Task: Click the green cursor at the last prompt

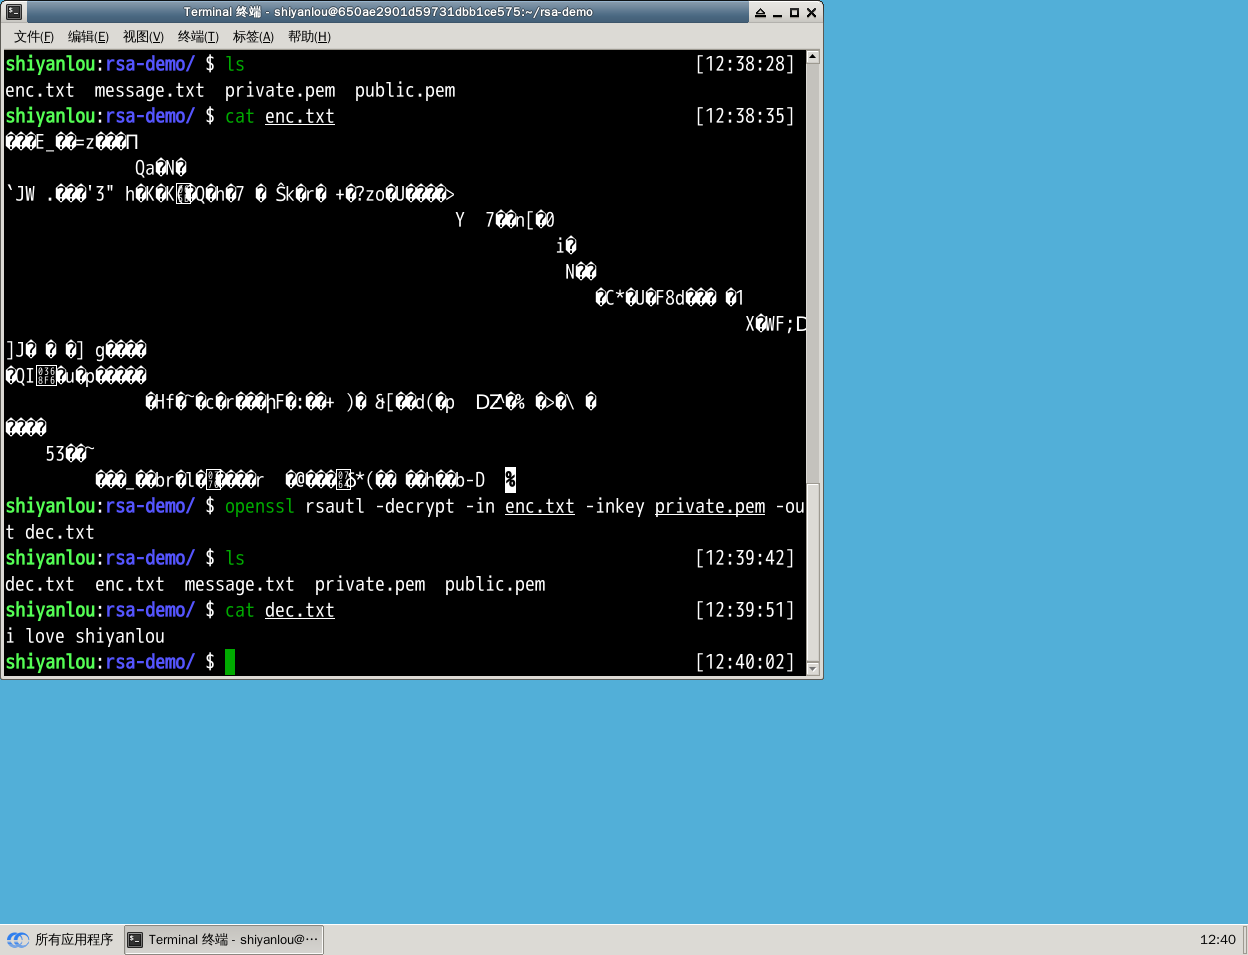Action: pyautogui.click(x=230, y=662)
